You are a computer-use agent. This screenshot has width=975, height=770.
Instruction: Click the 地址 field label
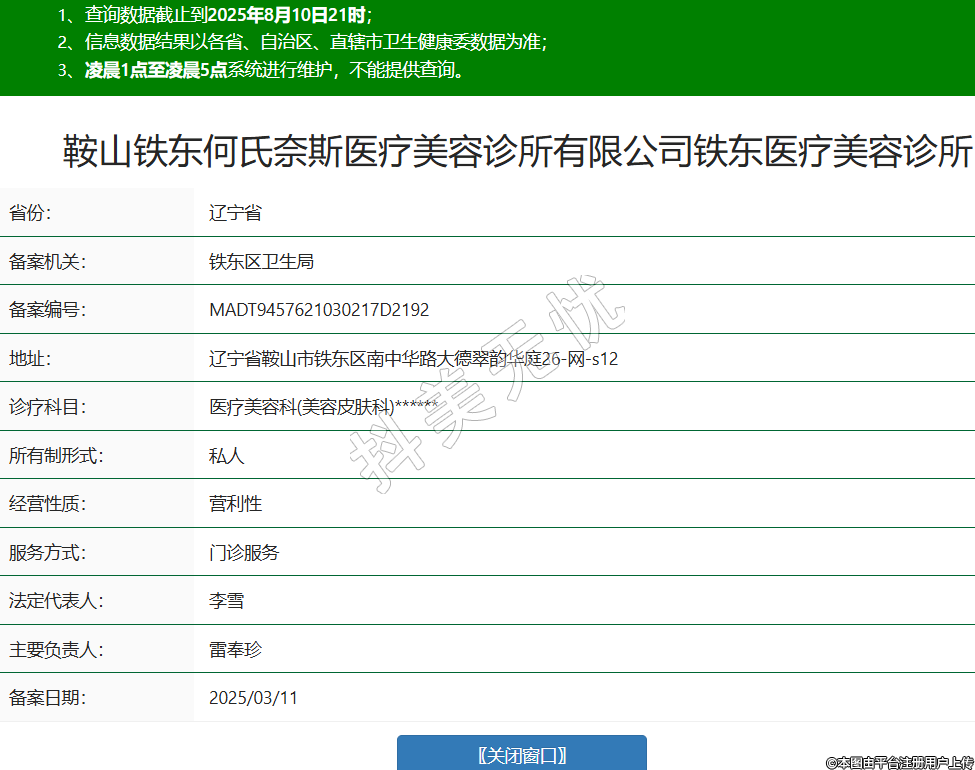click(x=30, y=359)
